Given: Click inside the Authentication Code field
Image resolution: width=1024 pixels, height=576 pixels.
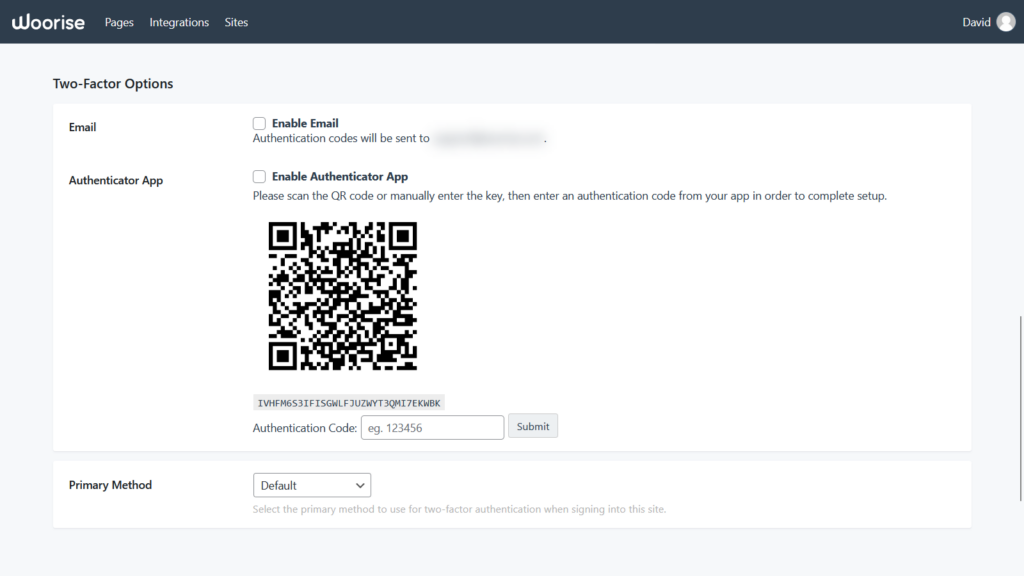Looking at the screenshot, I should pyautogui.click(x=432, y=427).
